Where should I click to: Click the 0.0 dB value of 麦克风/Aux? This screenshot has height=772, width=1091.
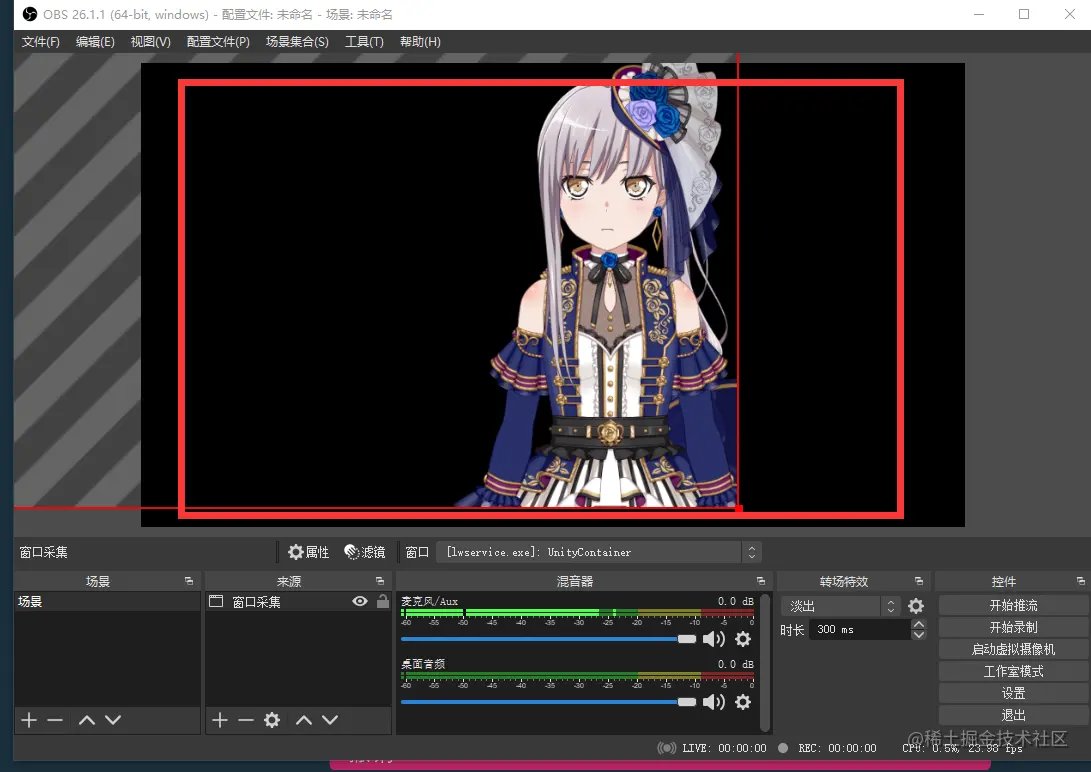[x=735, y=602]
